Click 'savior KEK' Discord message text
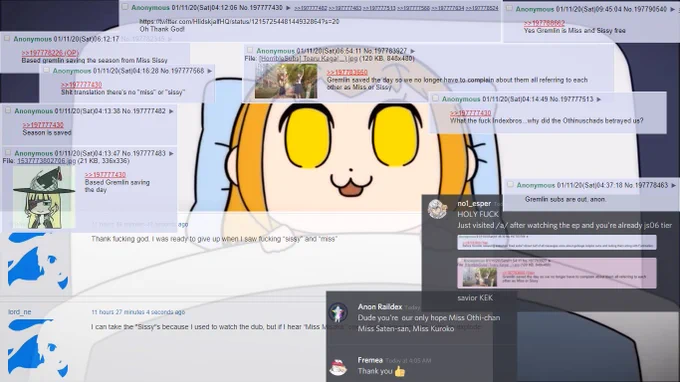Viewport: 680px width, 382px height. [475, 298]
